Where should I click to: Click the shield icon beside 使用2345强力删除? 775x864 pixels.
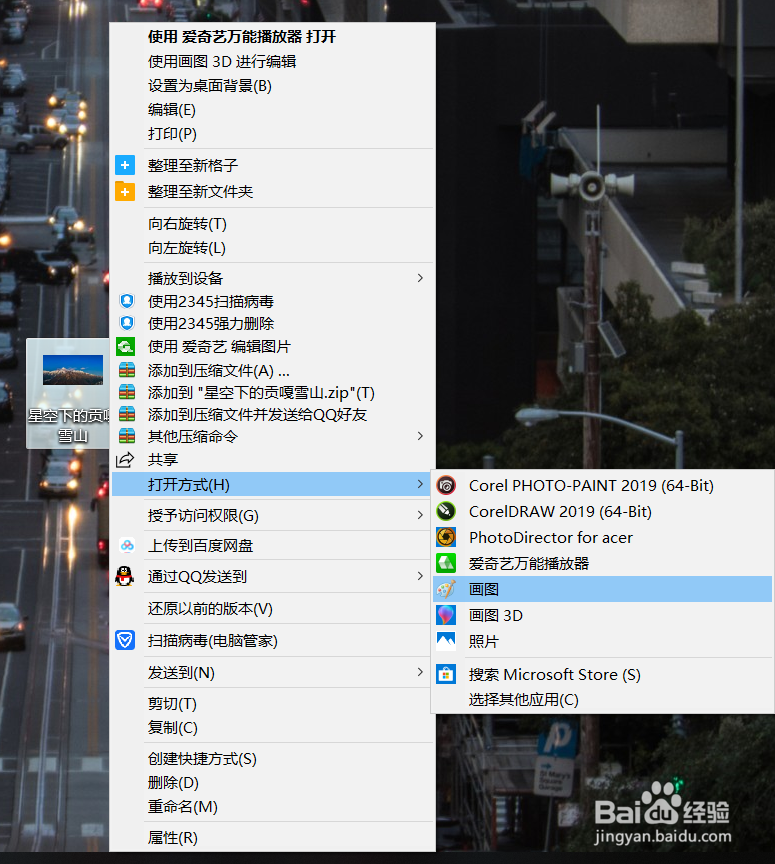[127, 323]
